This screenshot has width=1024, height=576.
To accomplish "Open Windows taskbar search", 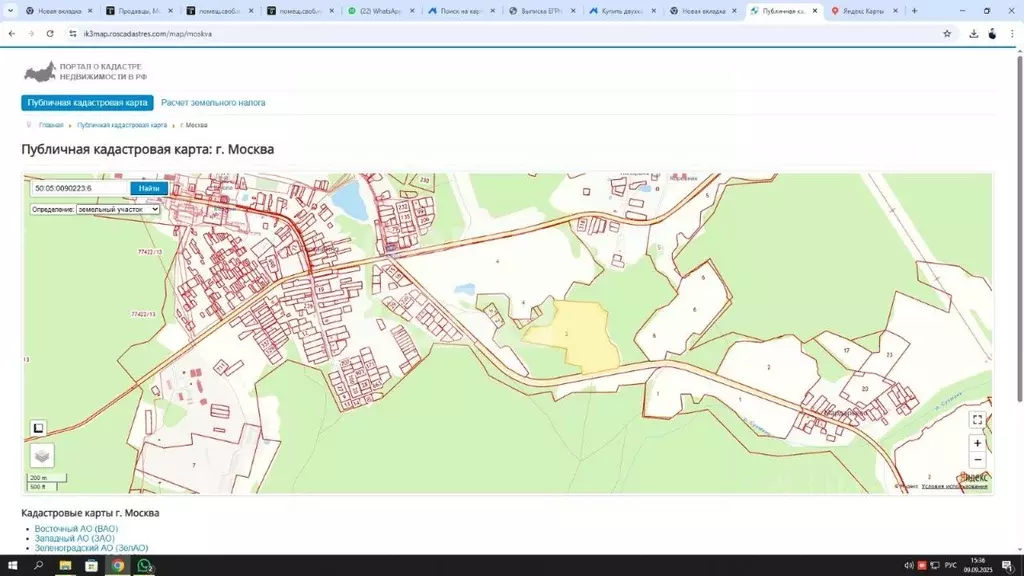I will [39, 566].
